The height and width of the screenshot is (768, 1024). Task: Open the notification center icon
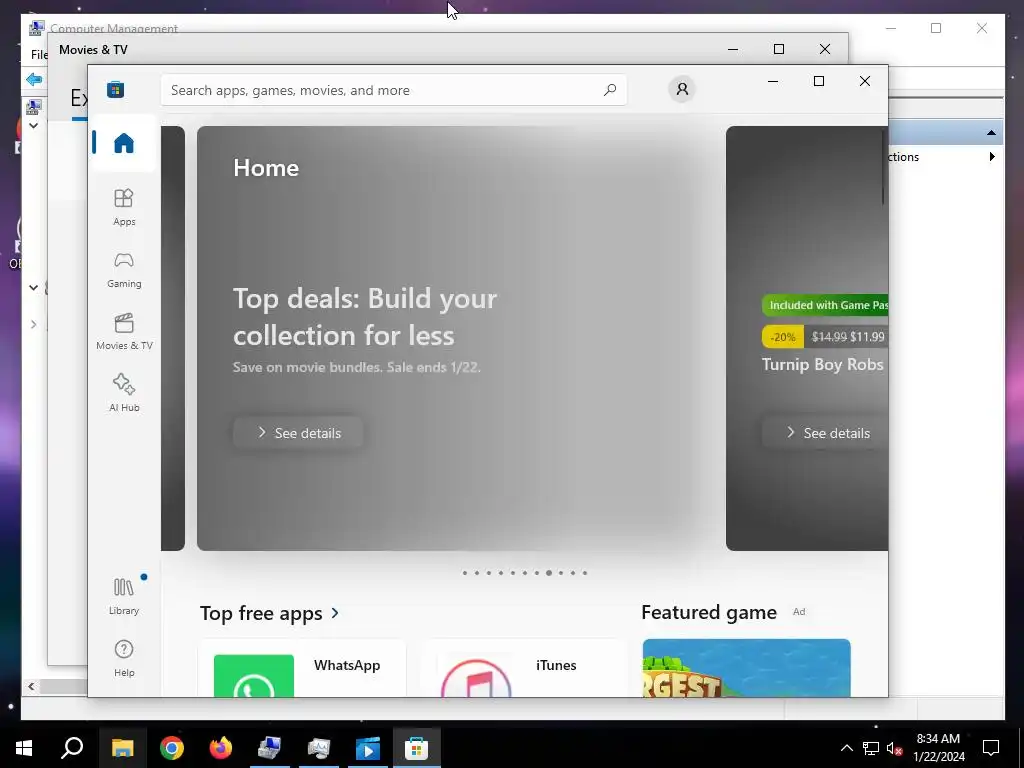991,748
